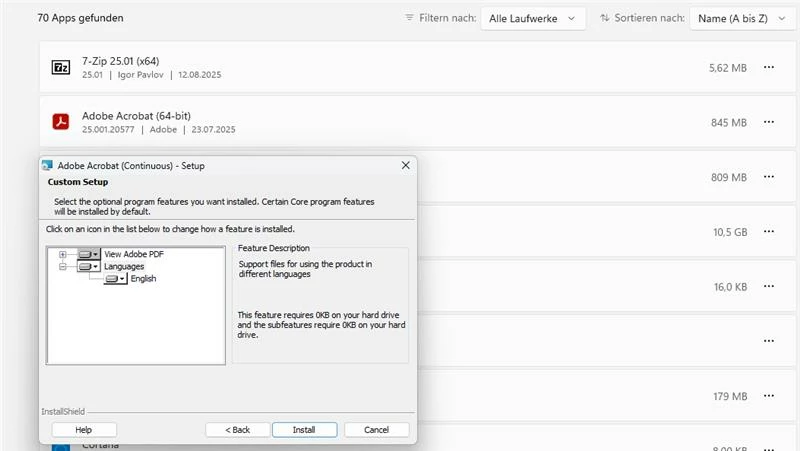Click the 70 Apps gefunden text
The width and height of the screenshot is (800, 451).
click(80, 18)
